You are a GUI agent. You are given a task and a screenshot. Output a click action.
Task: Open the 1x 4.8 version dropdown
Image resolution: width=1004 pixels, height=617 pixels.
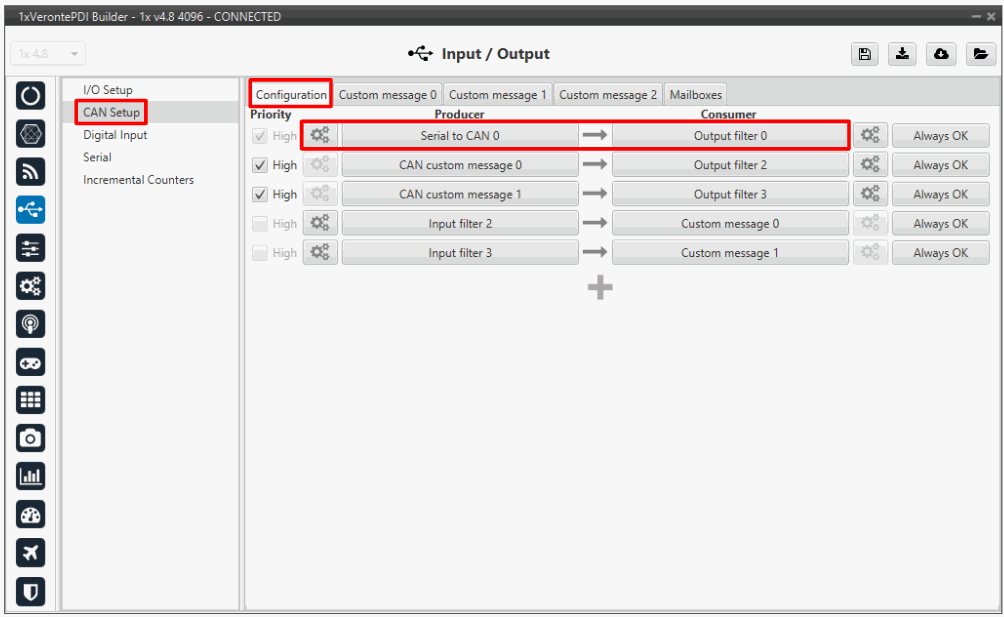coord(48,54)
